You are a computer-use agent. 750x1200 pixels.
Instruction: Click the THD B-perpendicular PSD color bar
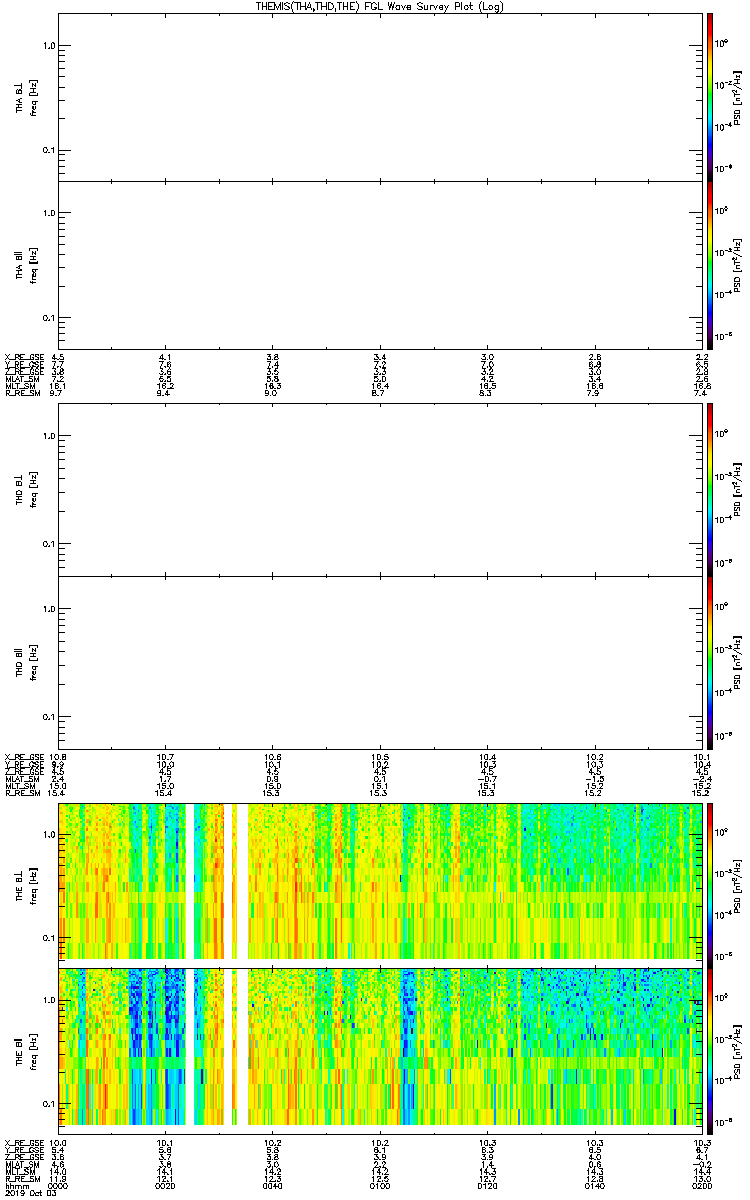point(710,491)
